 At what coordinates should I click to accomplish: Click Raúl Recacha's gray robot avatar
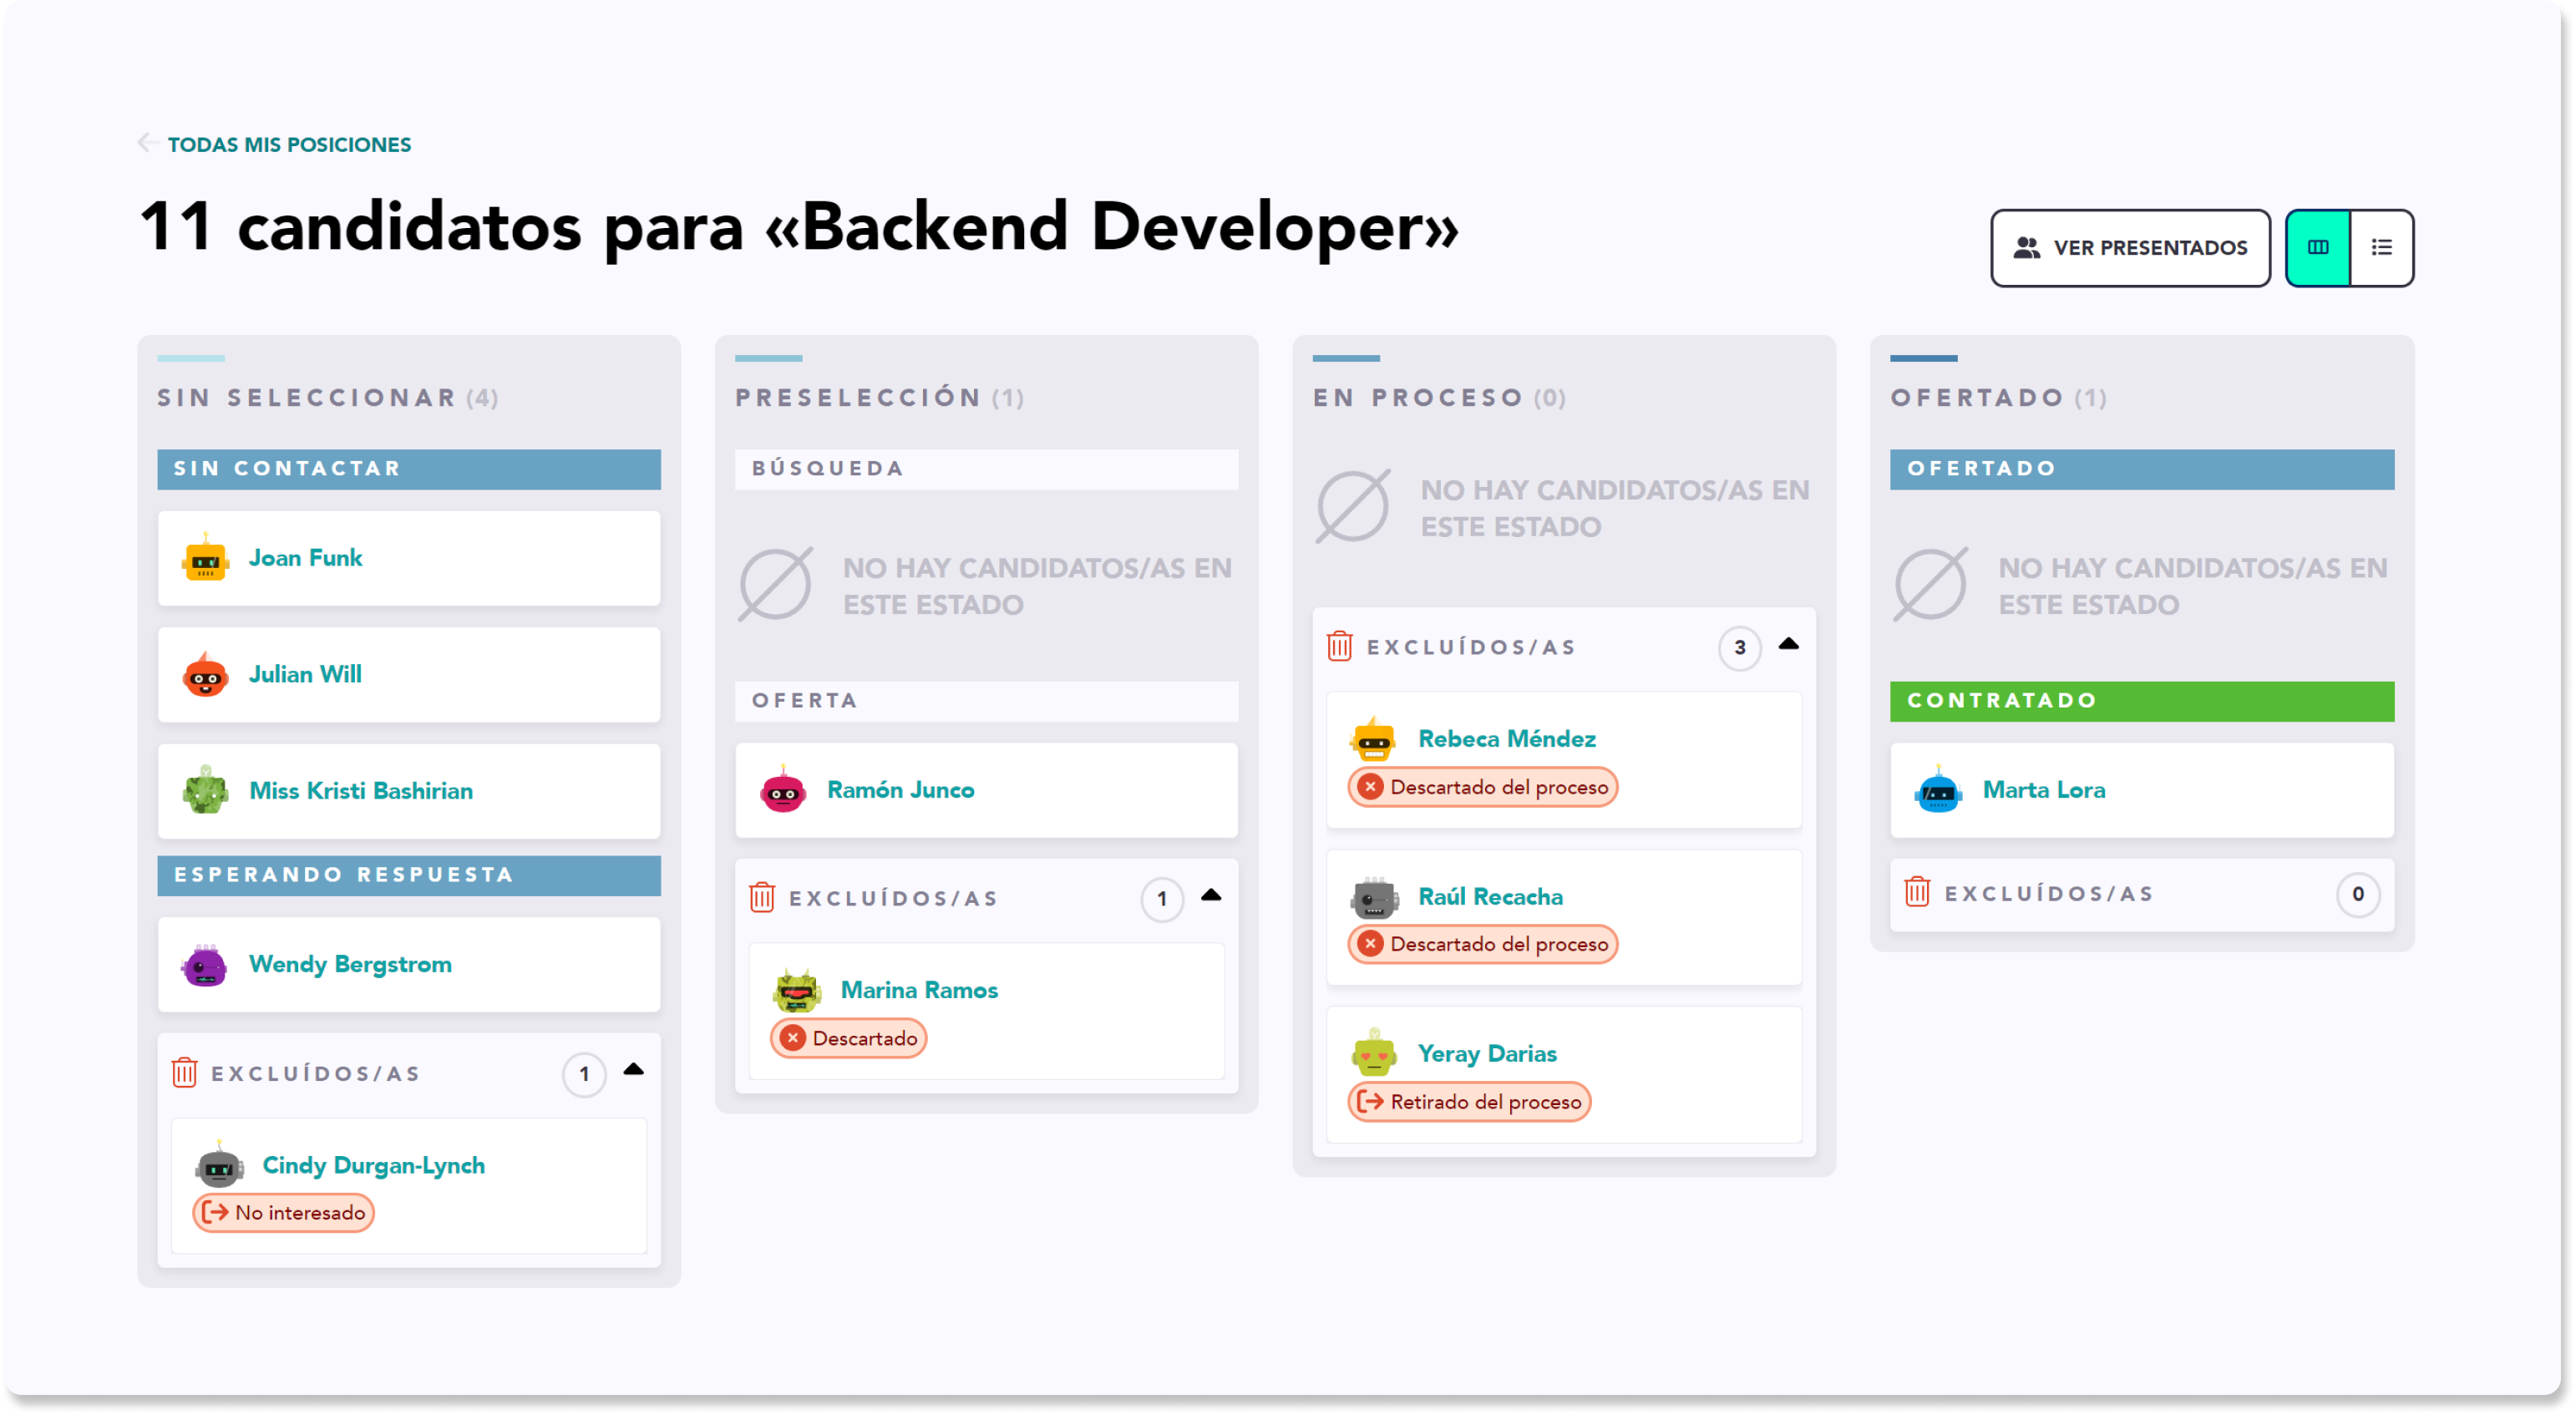pos(1374,897)
